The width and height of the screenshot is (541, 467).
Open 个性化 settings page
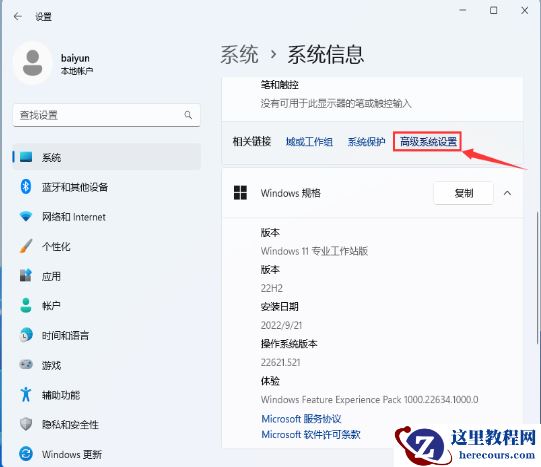point(106,246)
